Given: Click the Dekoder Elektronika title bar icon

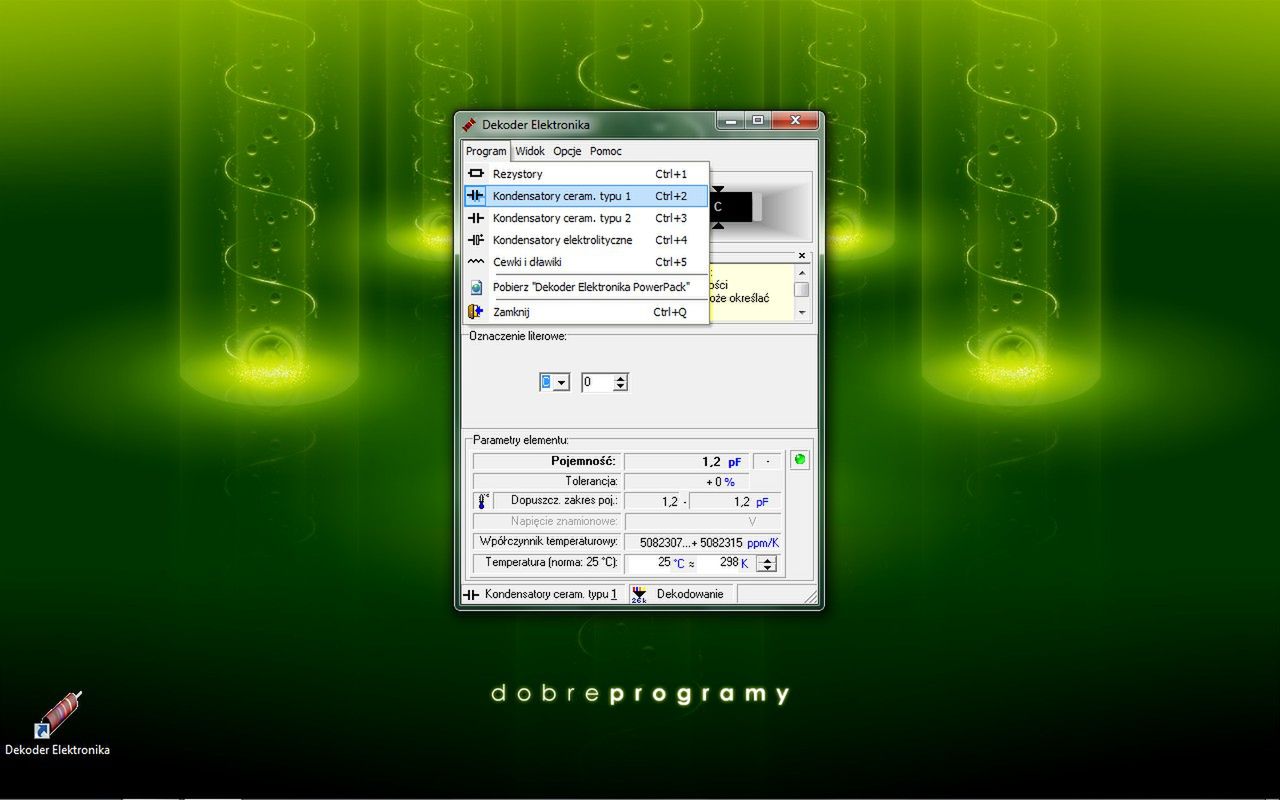Looking at the screenshot, I should pyautogui.click(x=469, y=124).
